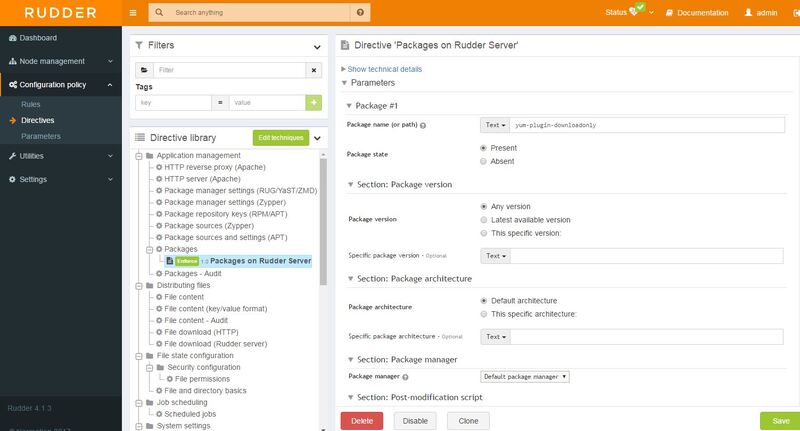The image size is (800, 431).
Task: Save the directive
Action: pos(781,421)
